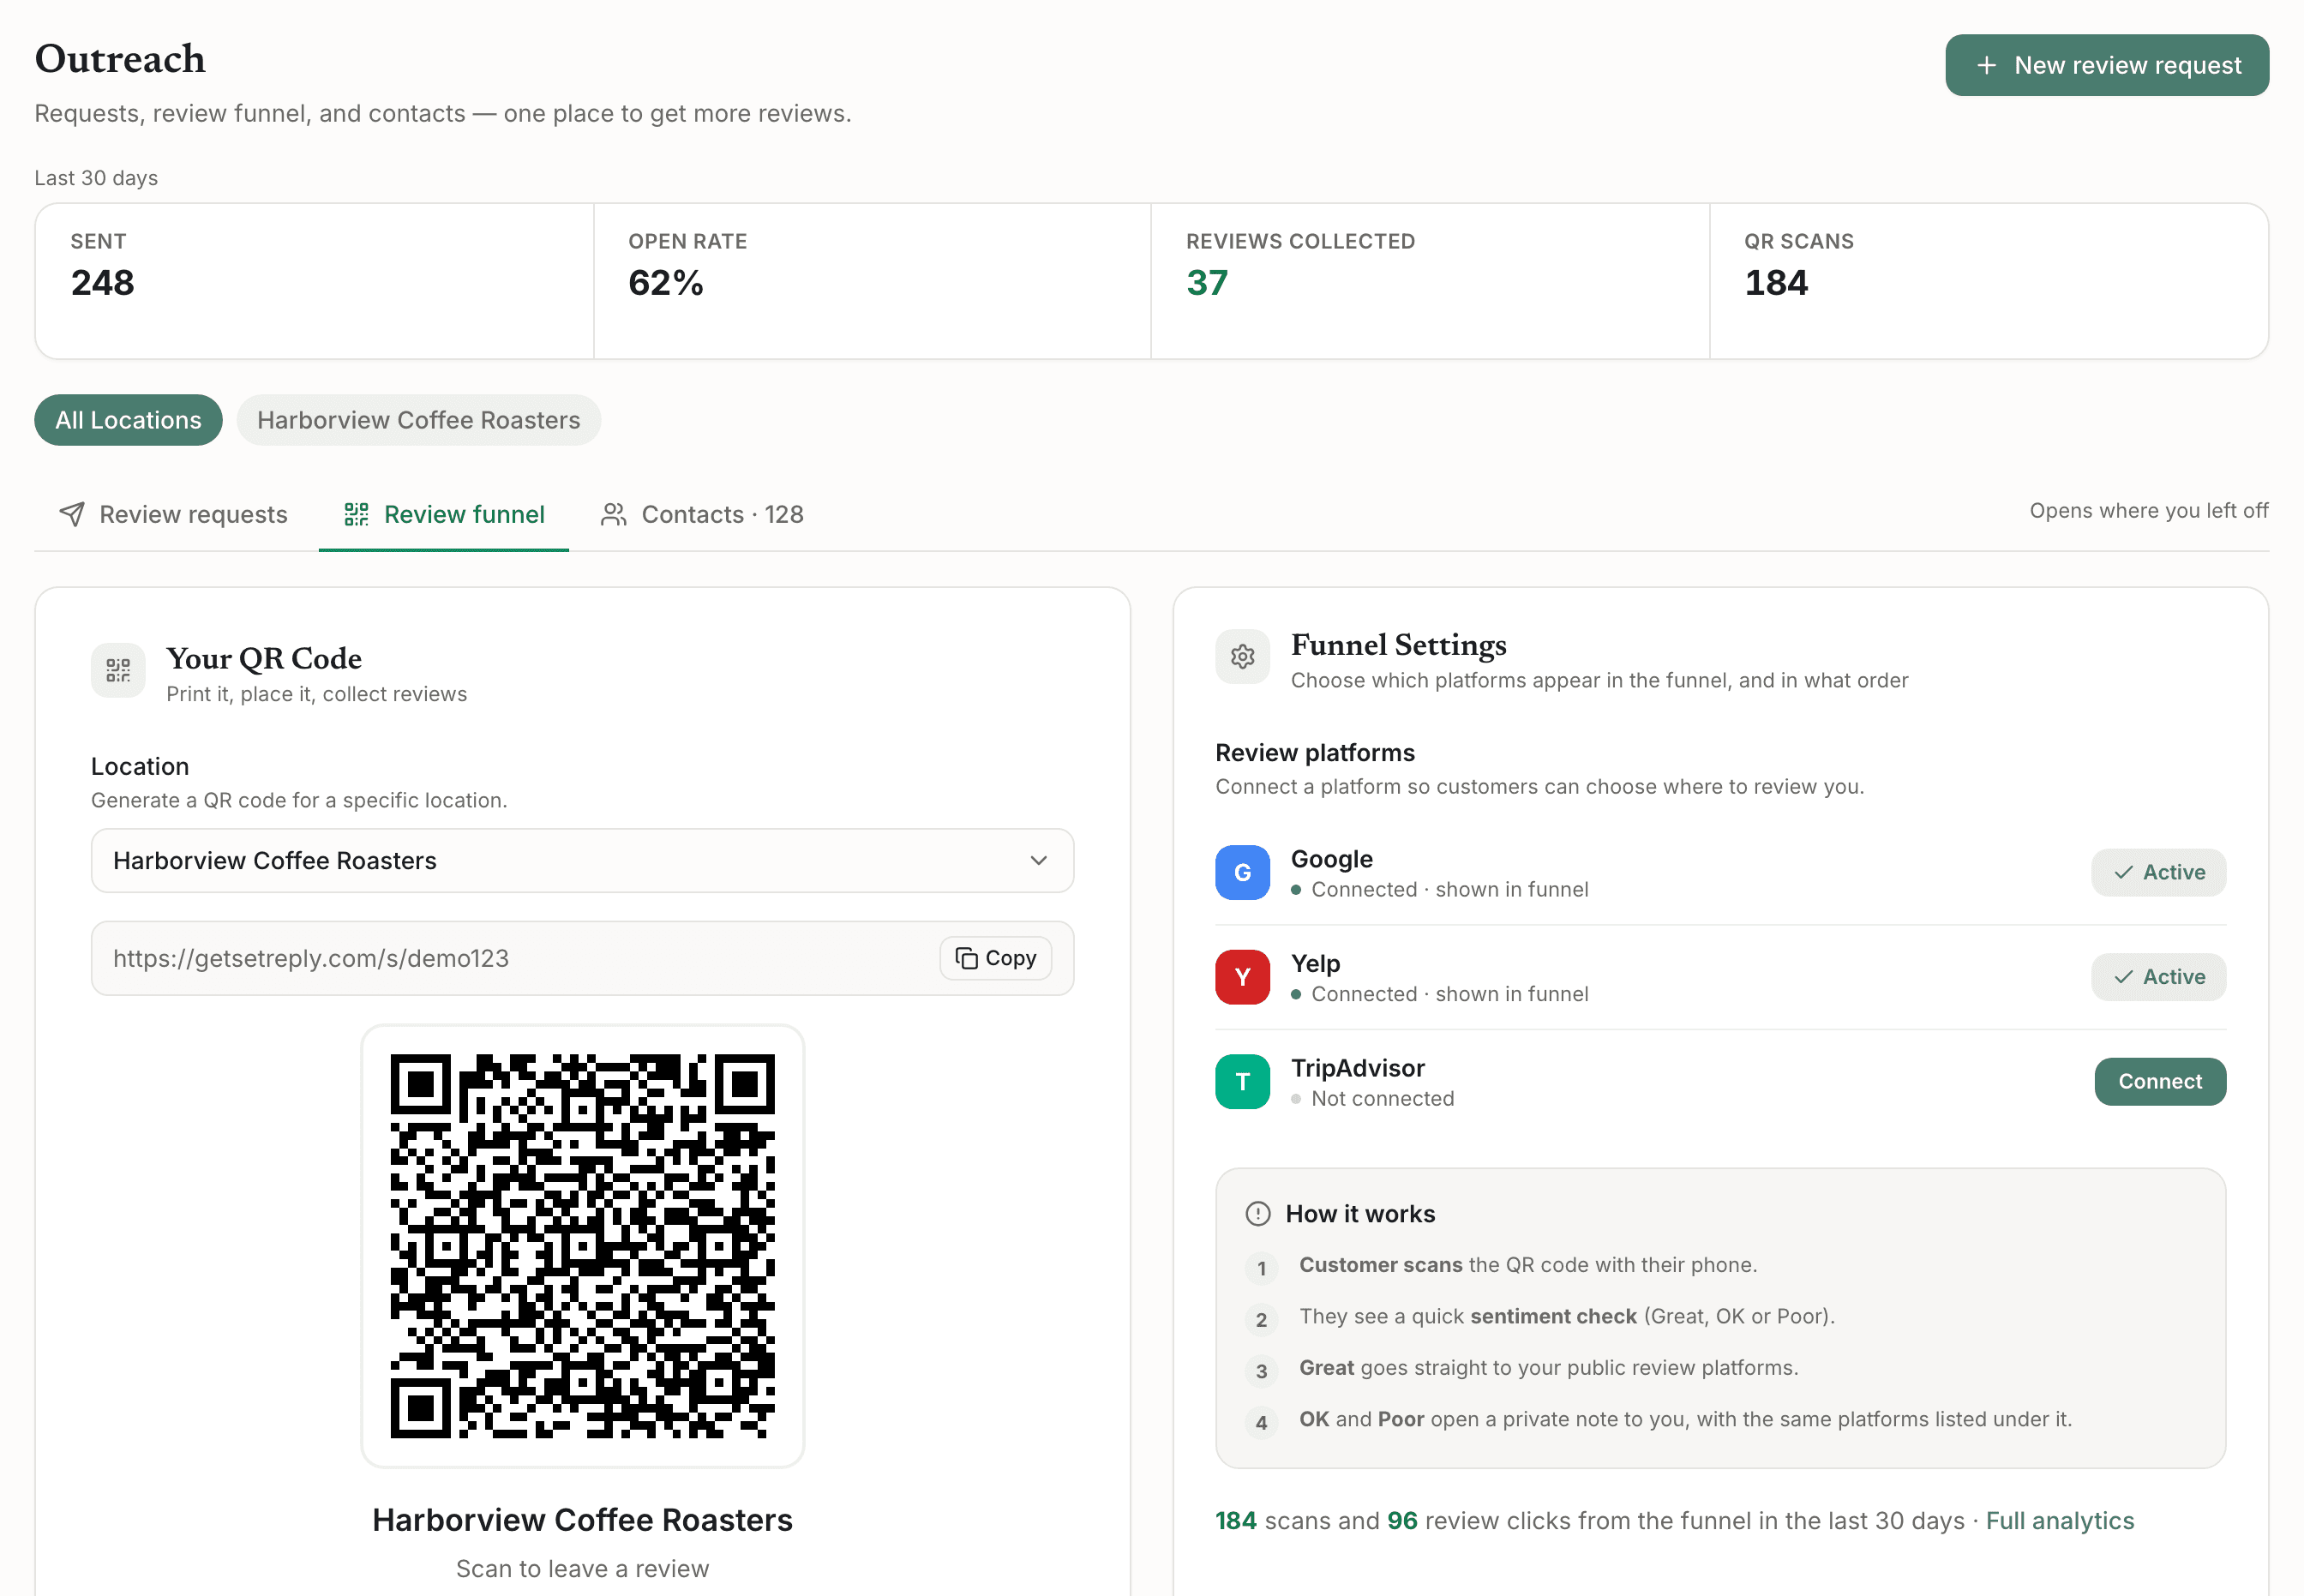This screenshot has width=2304, height=1596.
Task: Click the QR SCANS 184 stat
Action: [x=1988, y=281]
